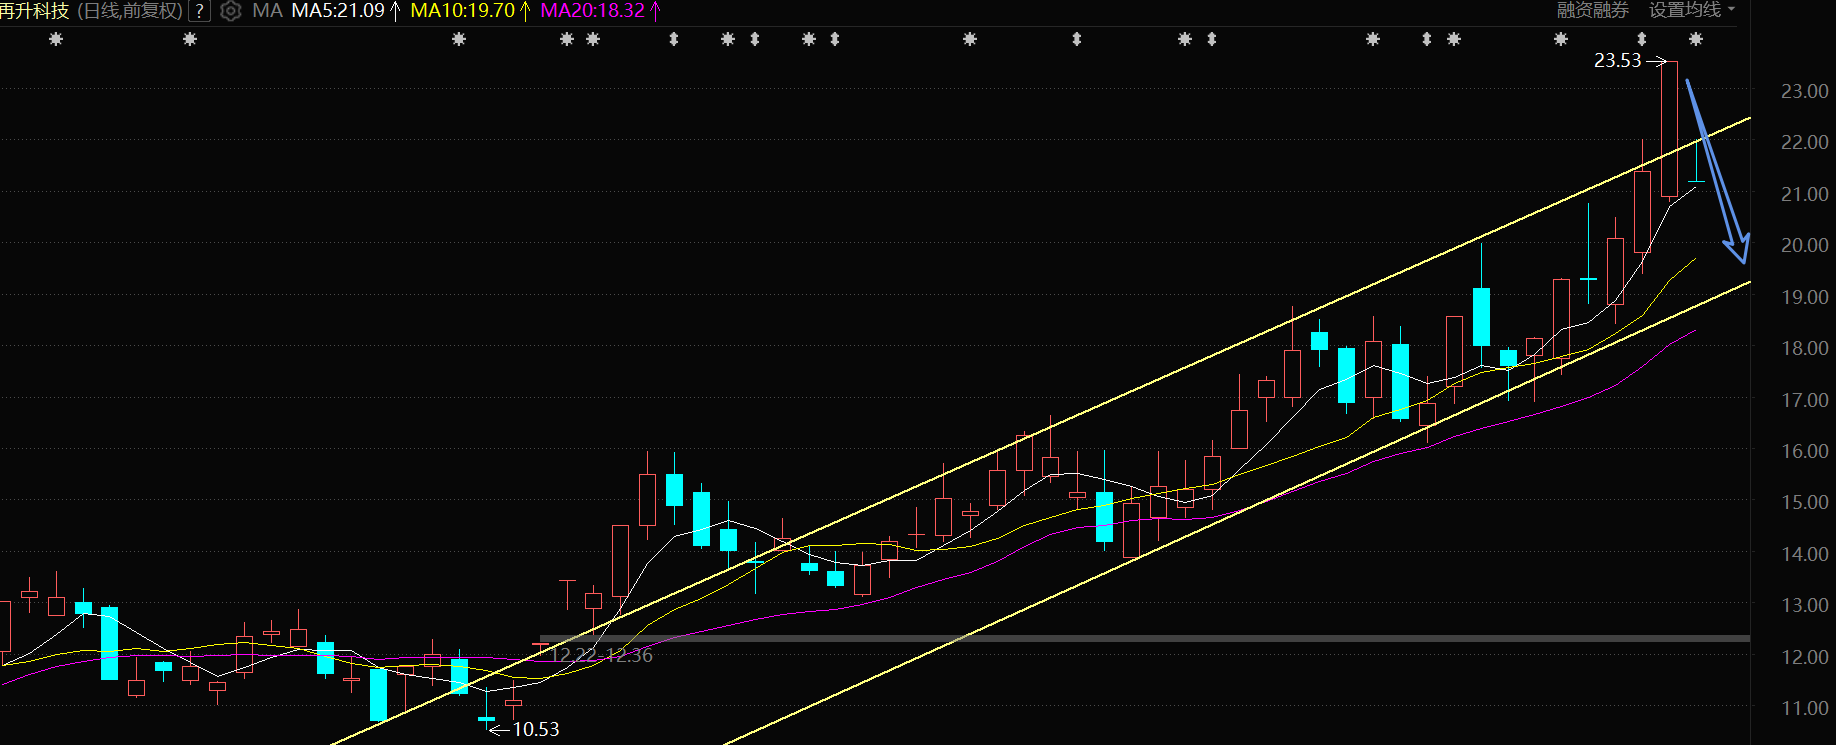Click 20.00 on the price axis

point(1804,245)
